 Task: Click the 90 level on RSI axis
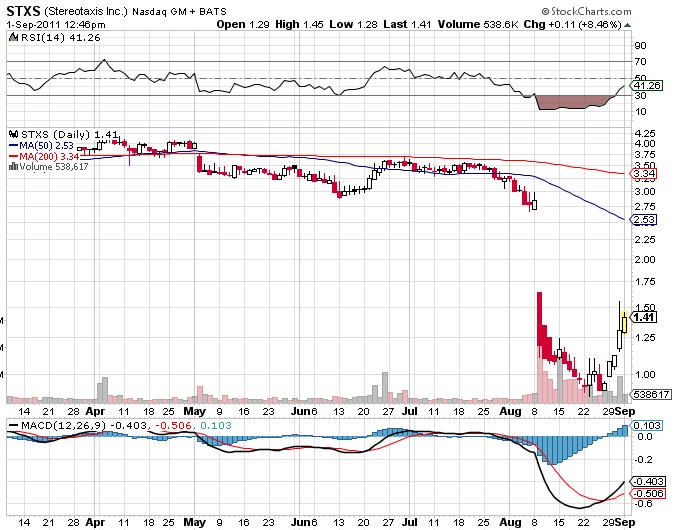pyautogui.click(x=640, y=46)
